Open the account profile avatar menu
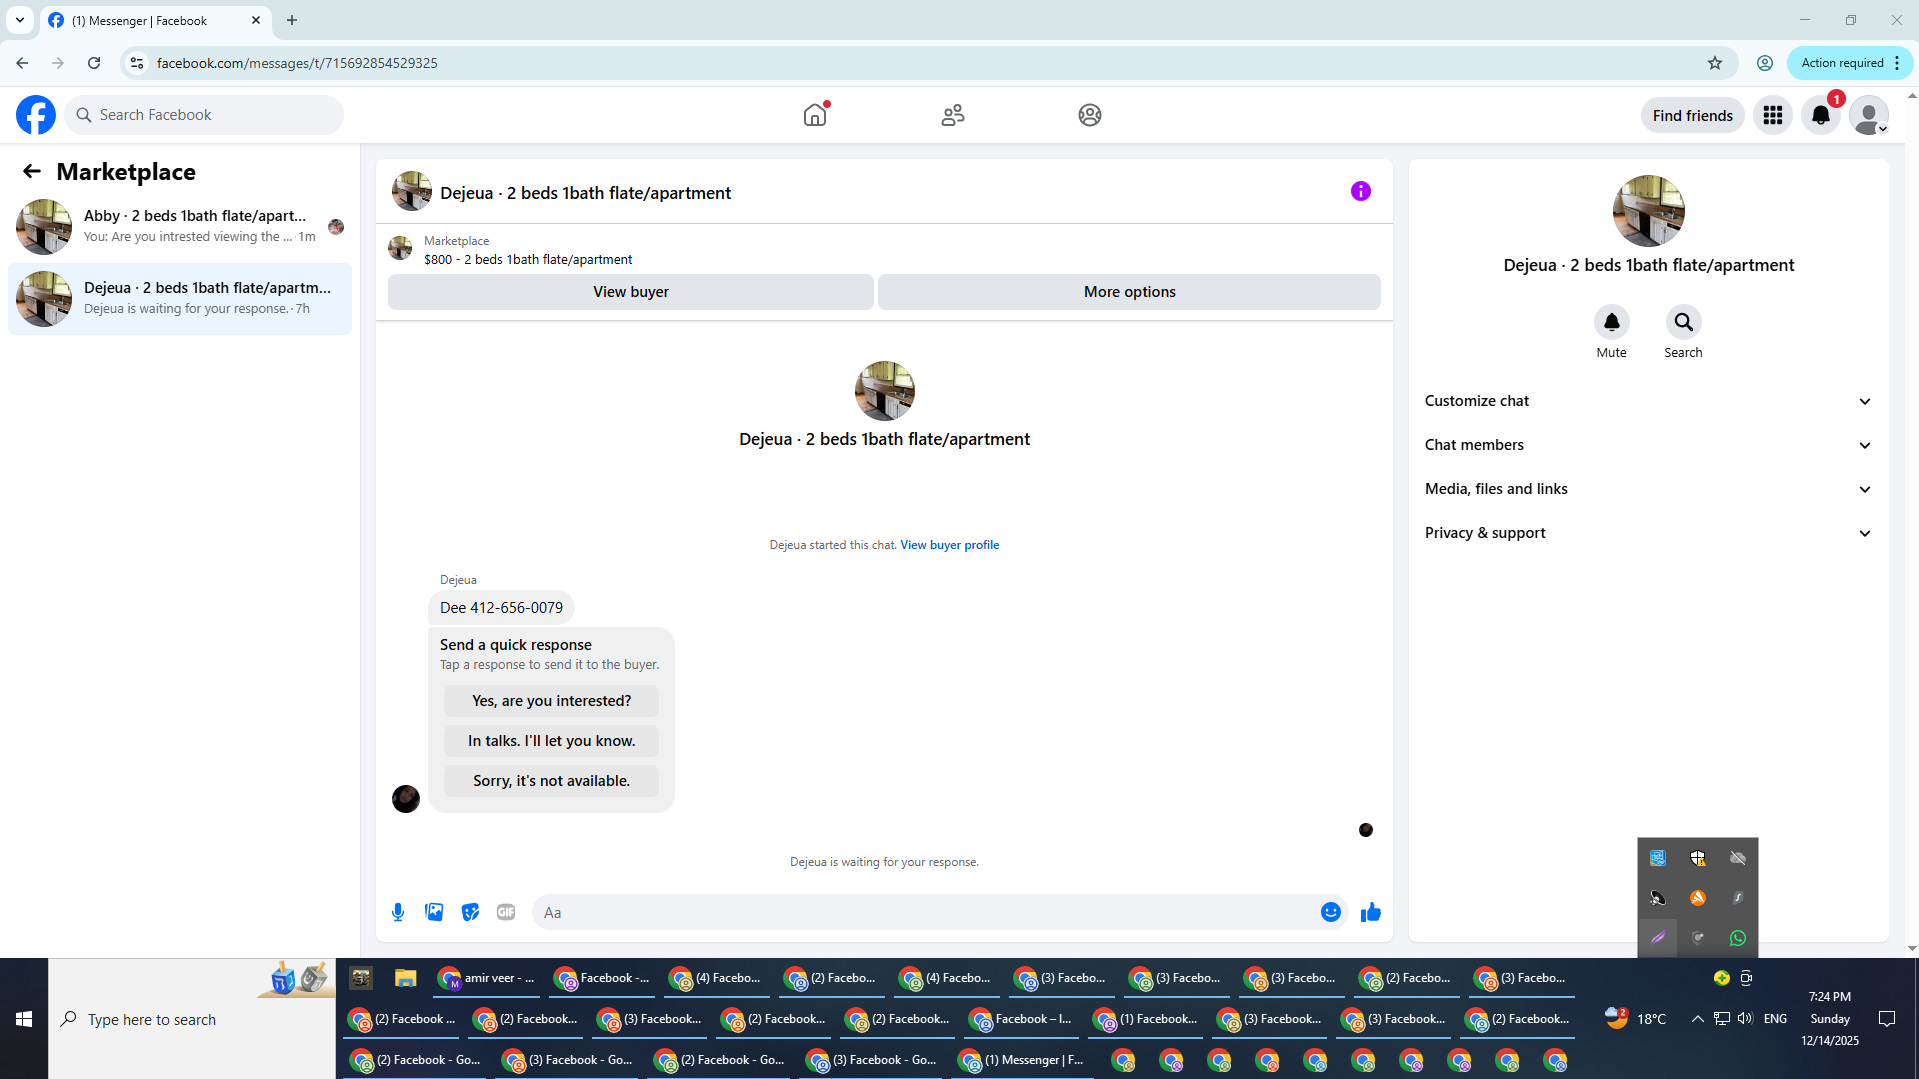Image resolution: width=1919 pixels, height=1079 pixels. pos(1868,115)
